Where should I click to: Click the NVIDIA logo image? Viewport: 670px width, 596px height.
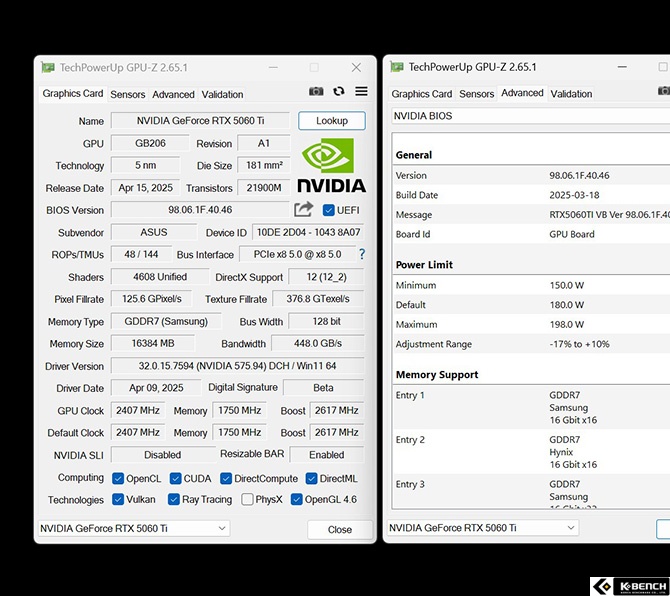pyautogui.click(x=331, y=165)
